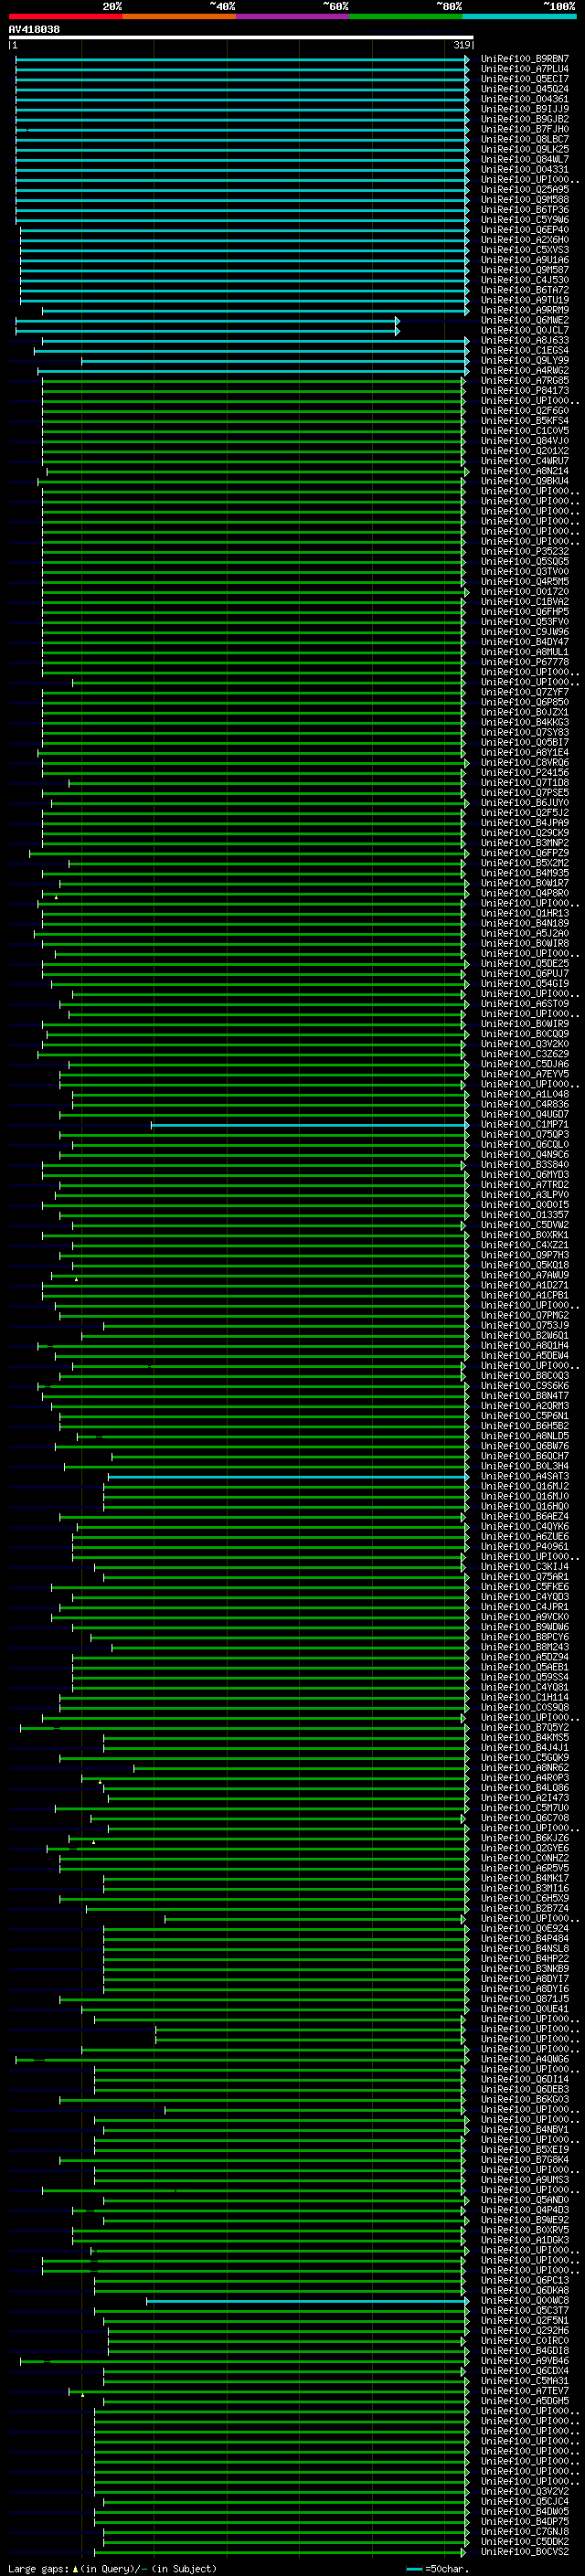Click the red ~20% identity color bar
Screen dimensions: 585x2576
pos(65,17)
